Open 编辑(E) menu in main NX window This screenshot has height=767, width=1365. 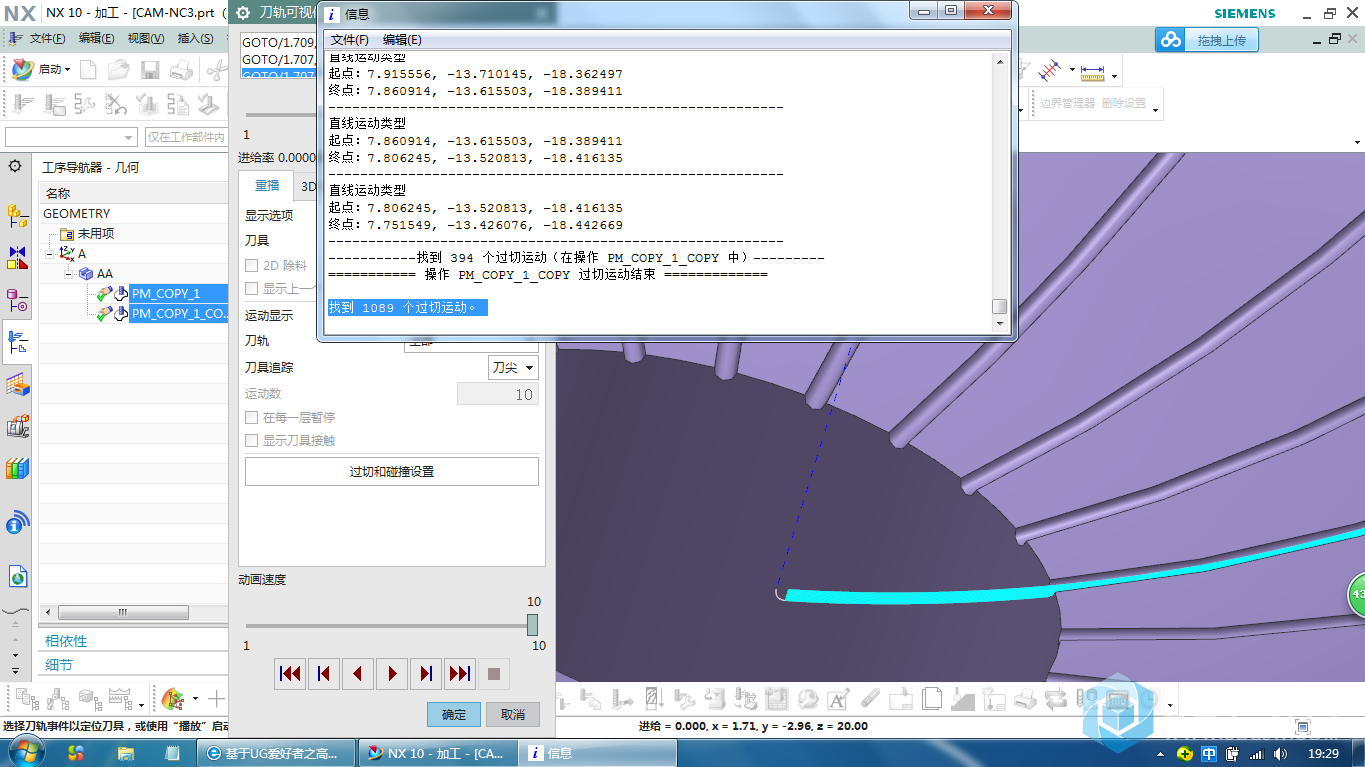97,38
